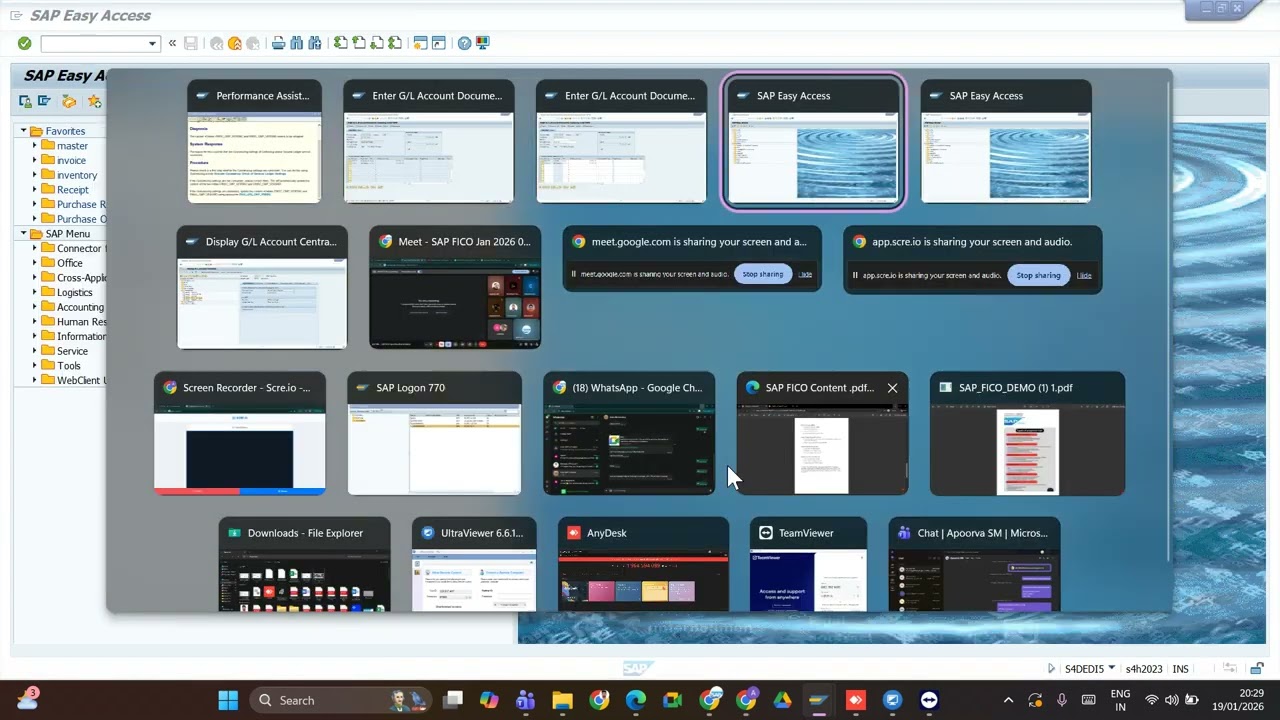The height and width of the screenshot is (720, 1280).
Task: Click the Find Next binoculars-plus icon
Action: tap(314, 43)
